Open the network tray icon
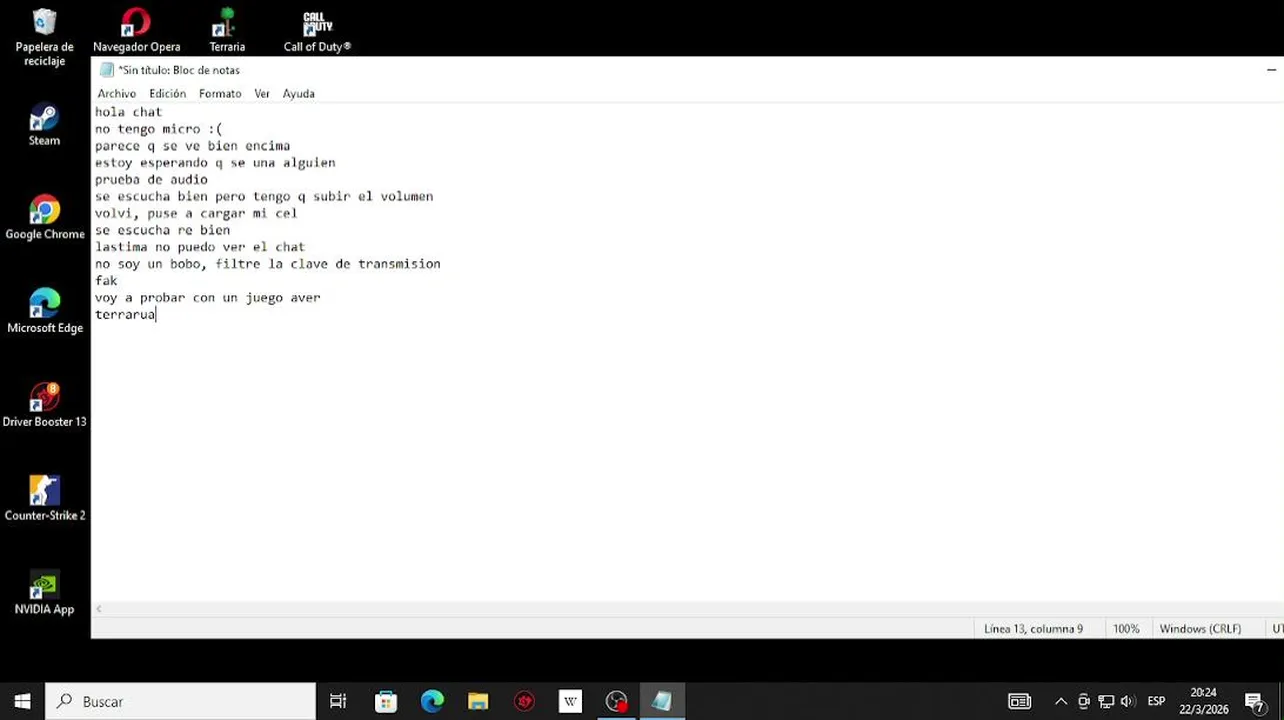 (1105, 701)
